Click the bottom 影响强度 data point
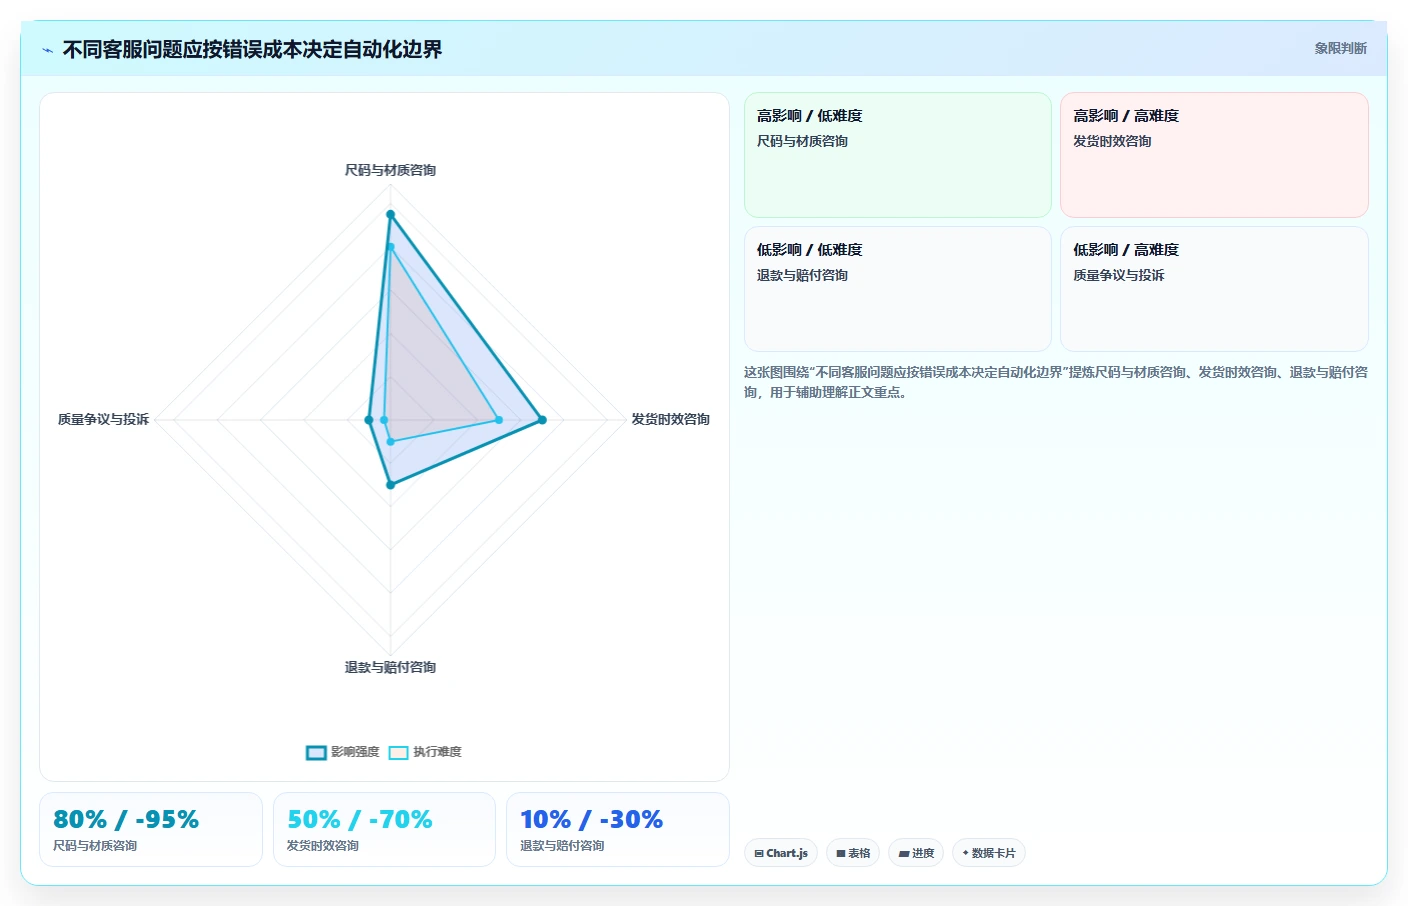1408x906 pixels. [390, 485]
